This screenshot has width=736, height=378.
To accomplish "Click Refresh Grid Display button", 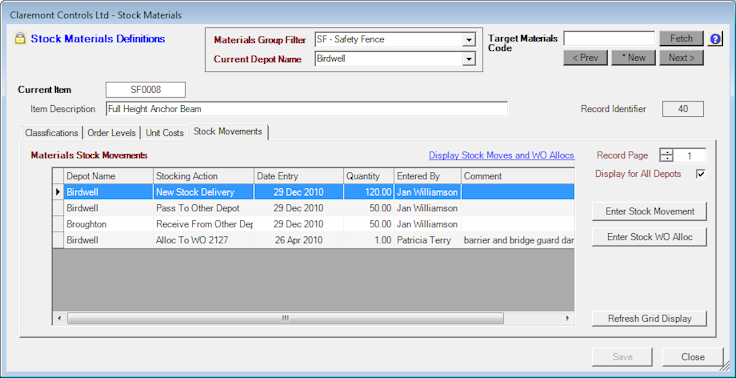I will coord(649,318).
